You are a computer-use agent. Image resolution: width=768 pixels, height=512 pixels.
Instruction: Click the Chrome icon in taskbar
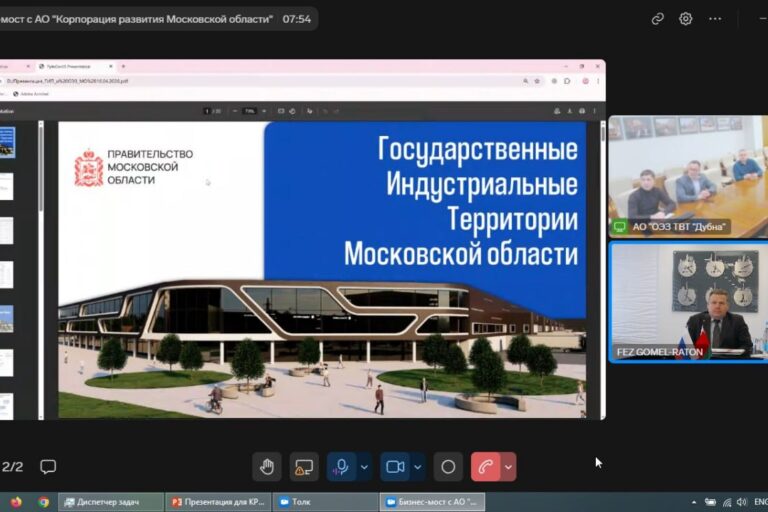(x=43, y=501)
